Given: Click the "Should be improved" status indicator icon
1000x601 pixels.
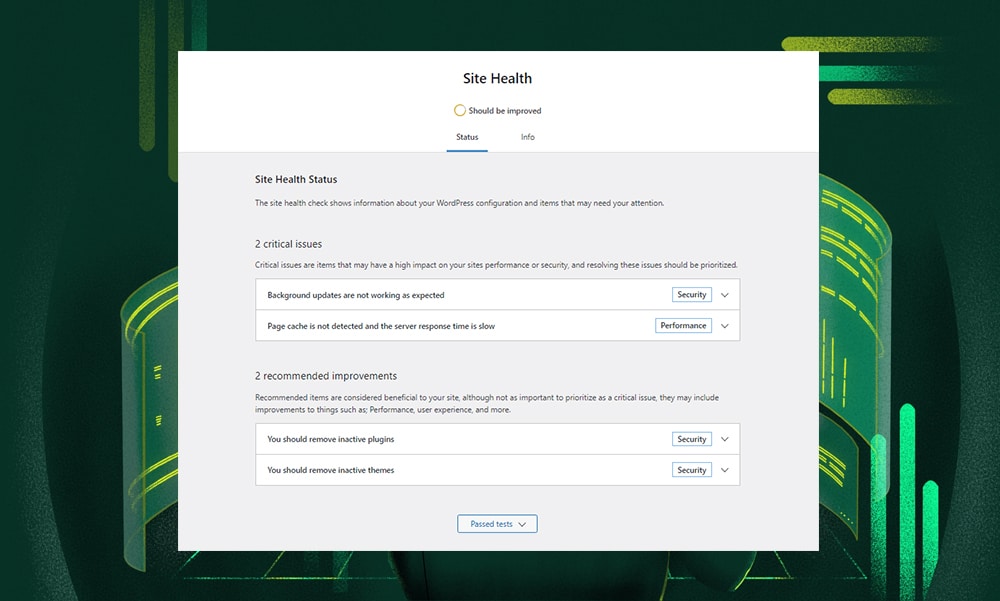Looking at the screenshot, I should pyautogui.click(x=460, y=110).
